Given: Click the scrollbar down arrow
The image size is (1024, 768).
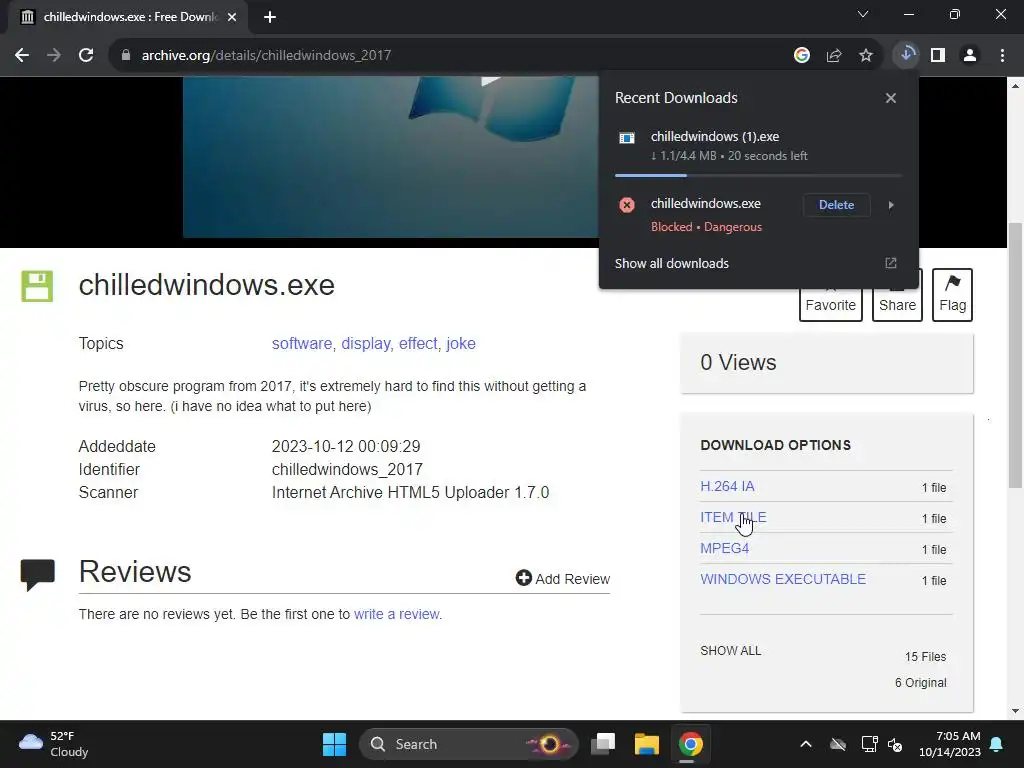Looking at the screenshot, I should coord(1015,711).
